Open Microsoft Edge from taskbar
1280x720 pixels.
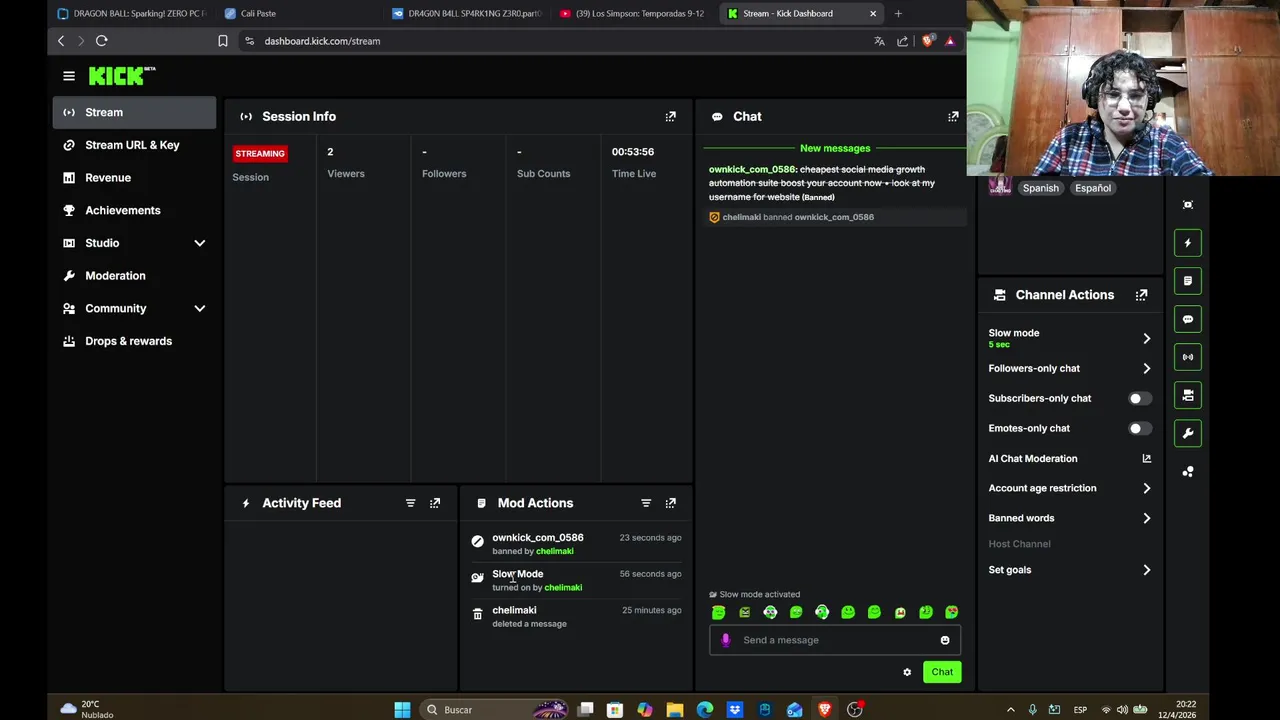(705, 710)
